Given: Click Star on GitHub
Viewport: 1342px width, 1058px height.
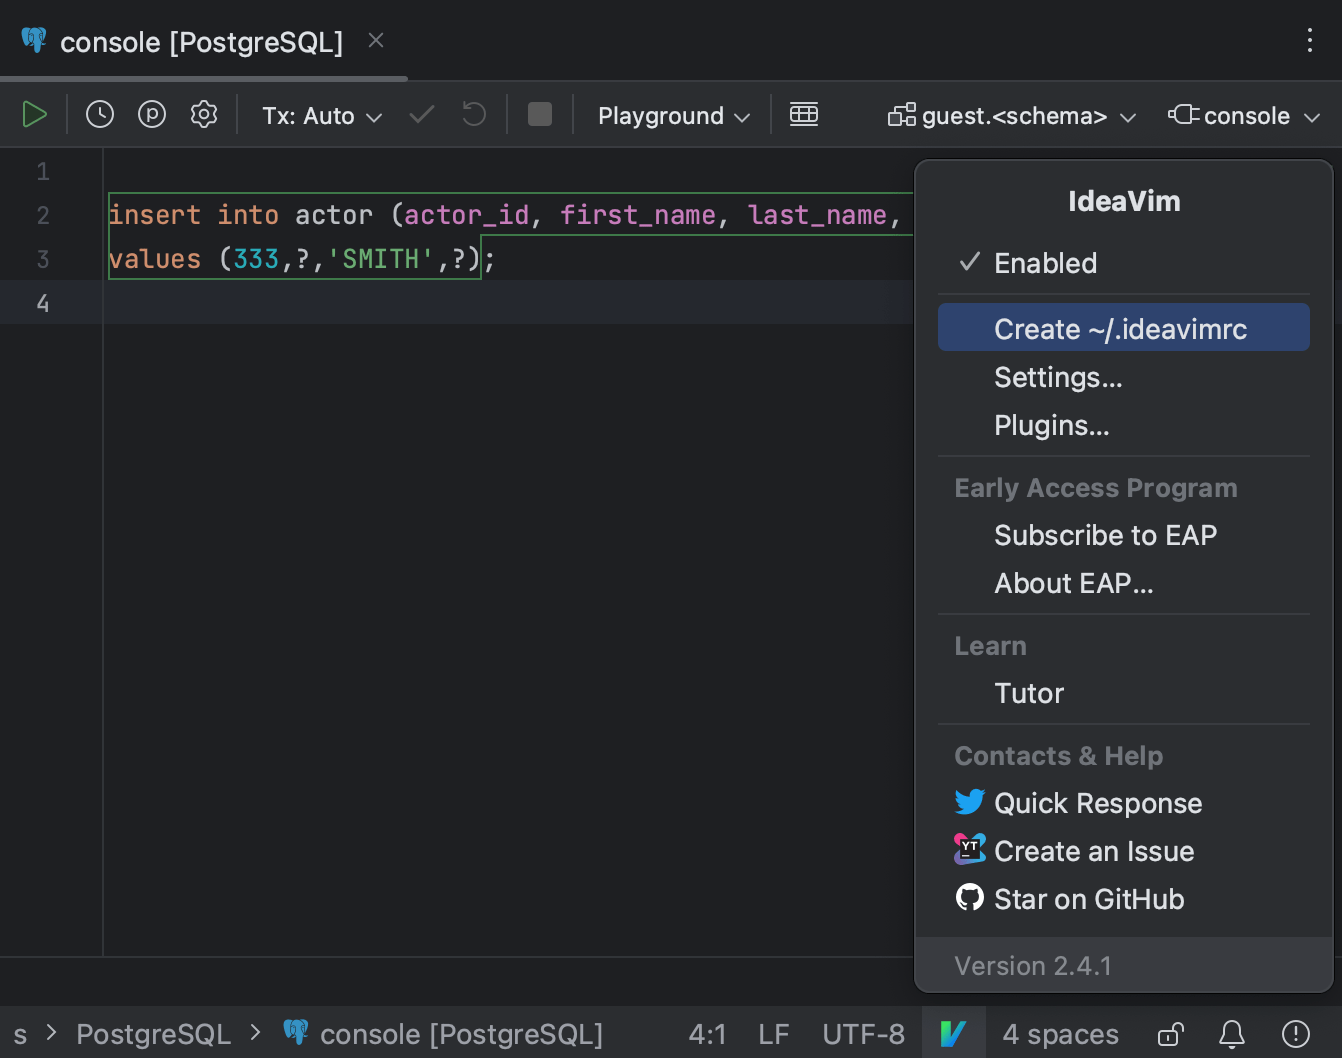Looking at the screenshot, I should 1088,899.
